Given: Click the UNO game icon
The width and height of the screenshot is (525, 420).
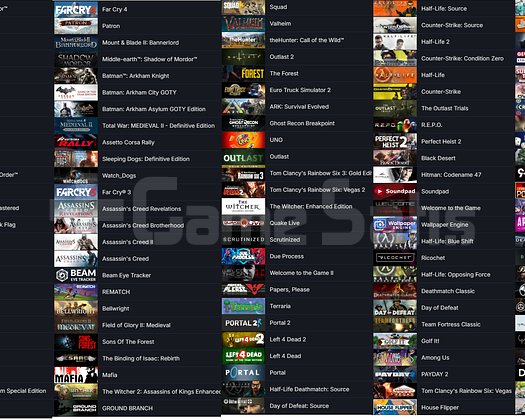Looking at the screenshot, I should (x=243, y=140).
